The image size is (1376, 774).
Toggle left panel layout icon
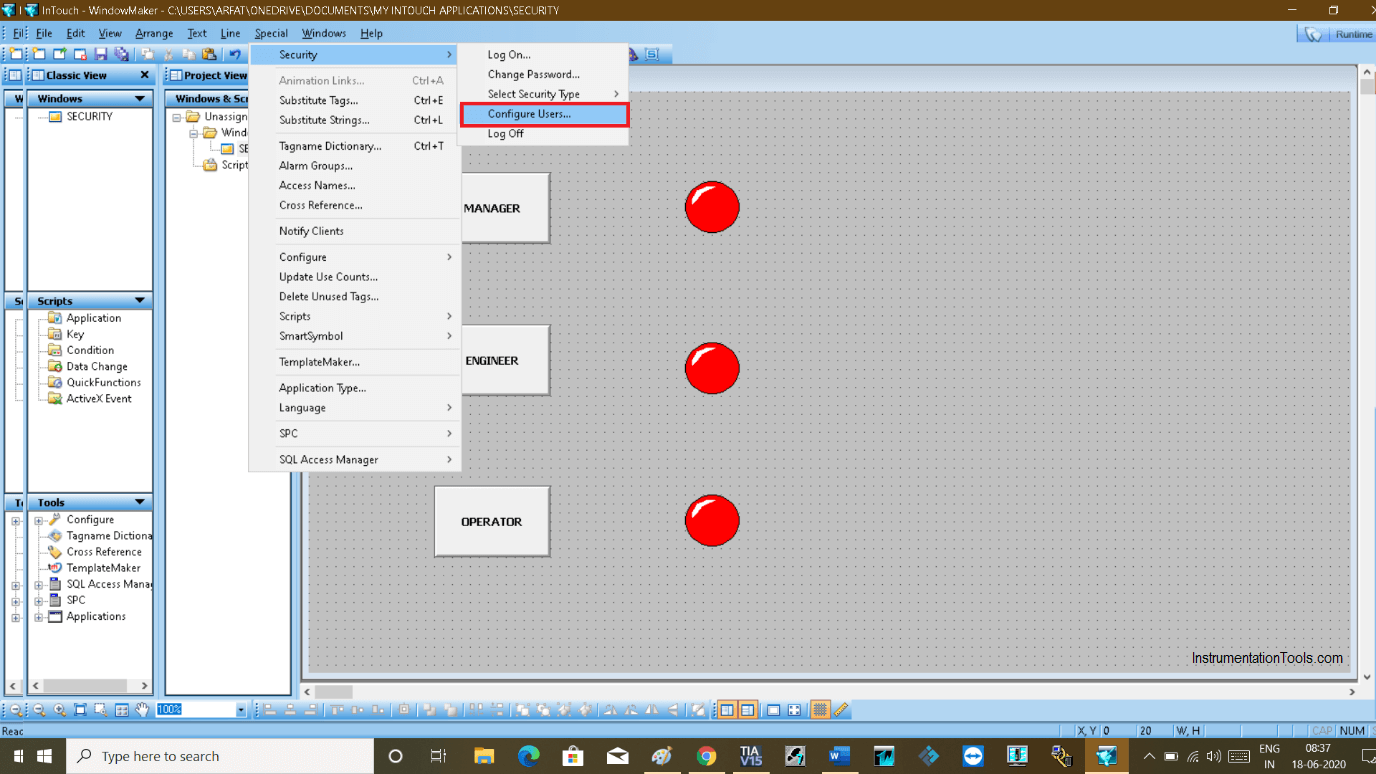point(727,710)
